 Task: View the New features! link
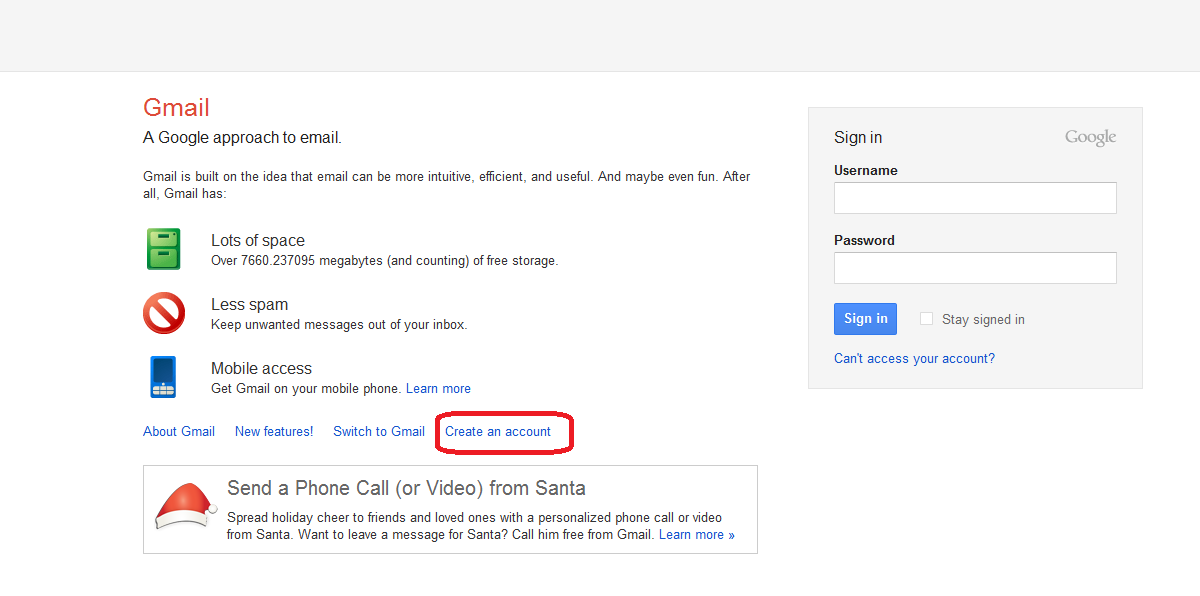coord(274,432)
